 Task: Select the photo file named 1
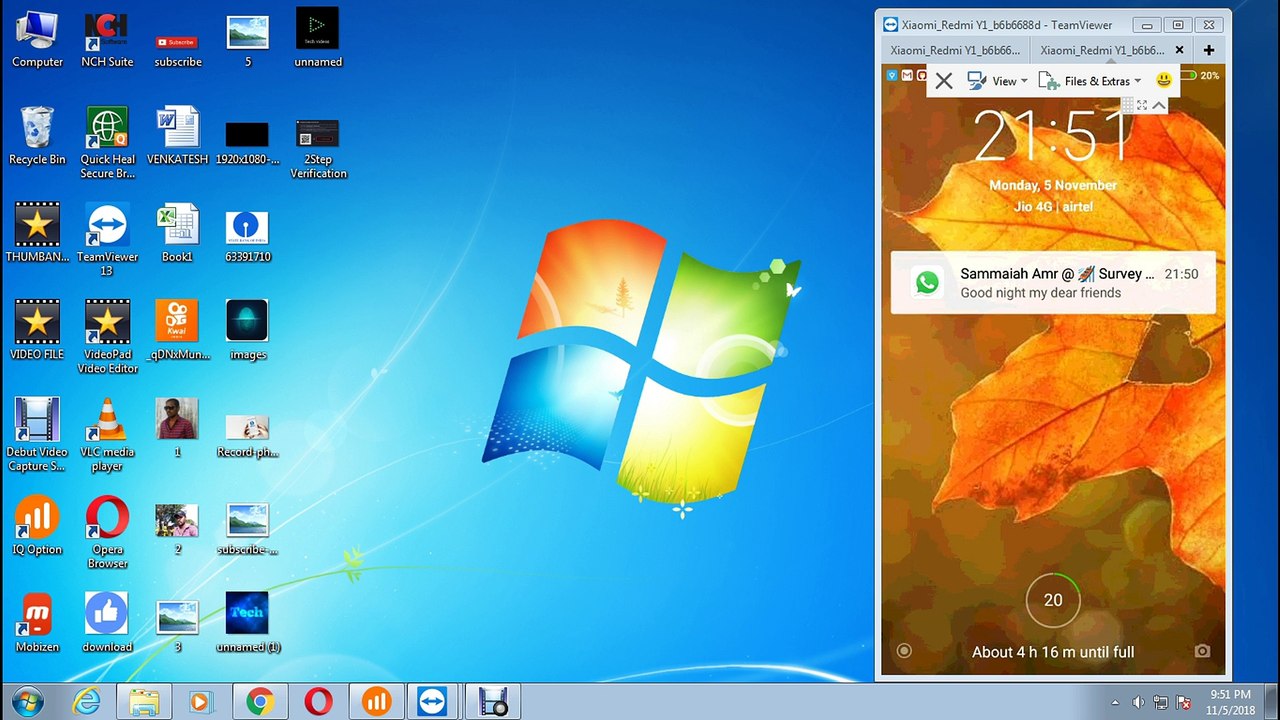[177, 428]
